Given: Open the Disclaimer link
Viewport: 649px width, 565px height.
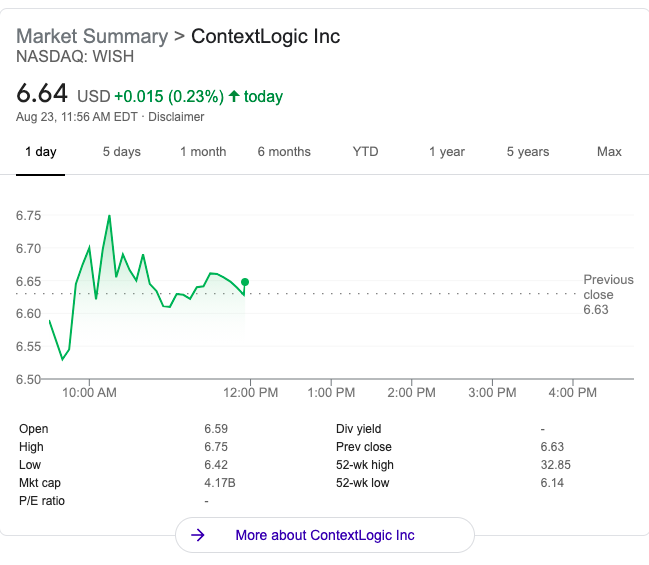Looking at the screenshot, I should pyautogui.click(x=176, y=117).
